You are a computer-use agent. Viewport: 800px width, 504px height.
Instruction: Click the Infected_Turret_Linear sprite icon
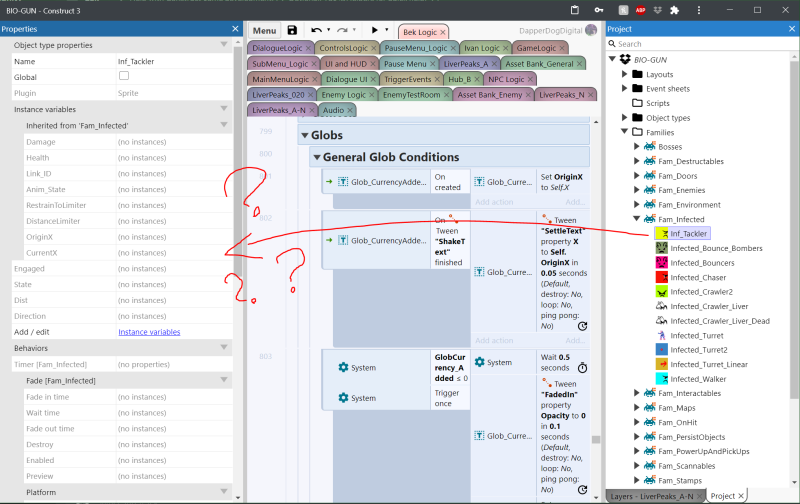click(660, 364)
